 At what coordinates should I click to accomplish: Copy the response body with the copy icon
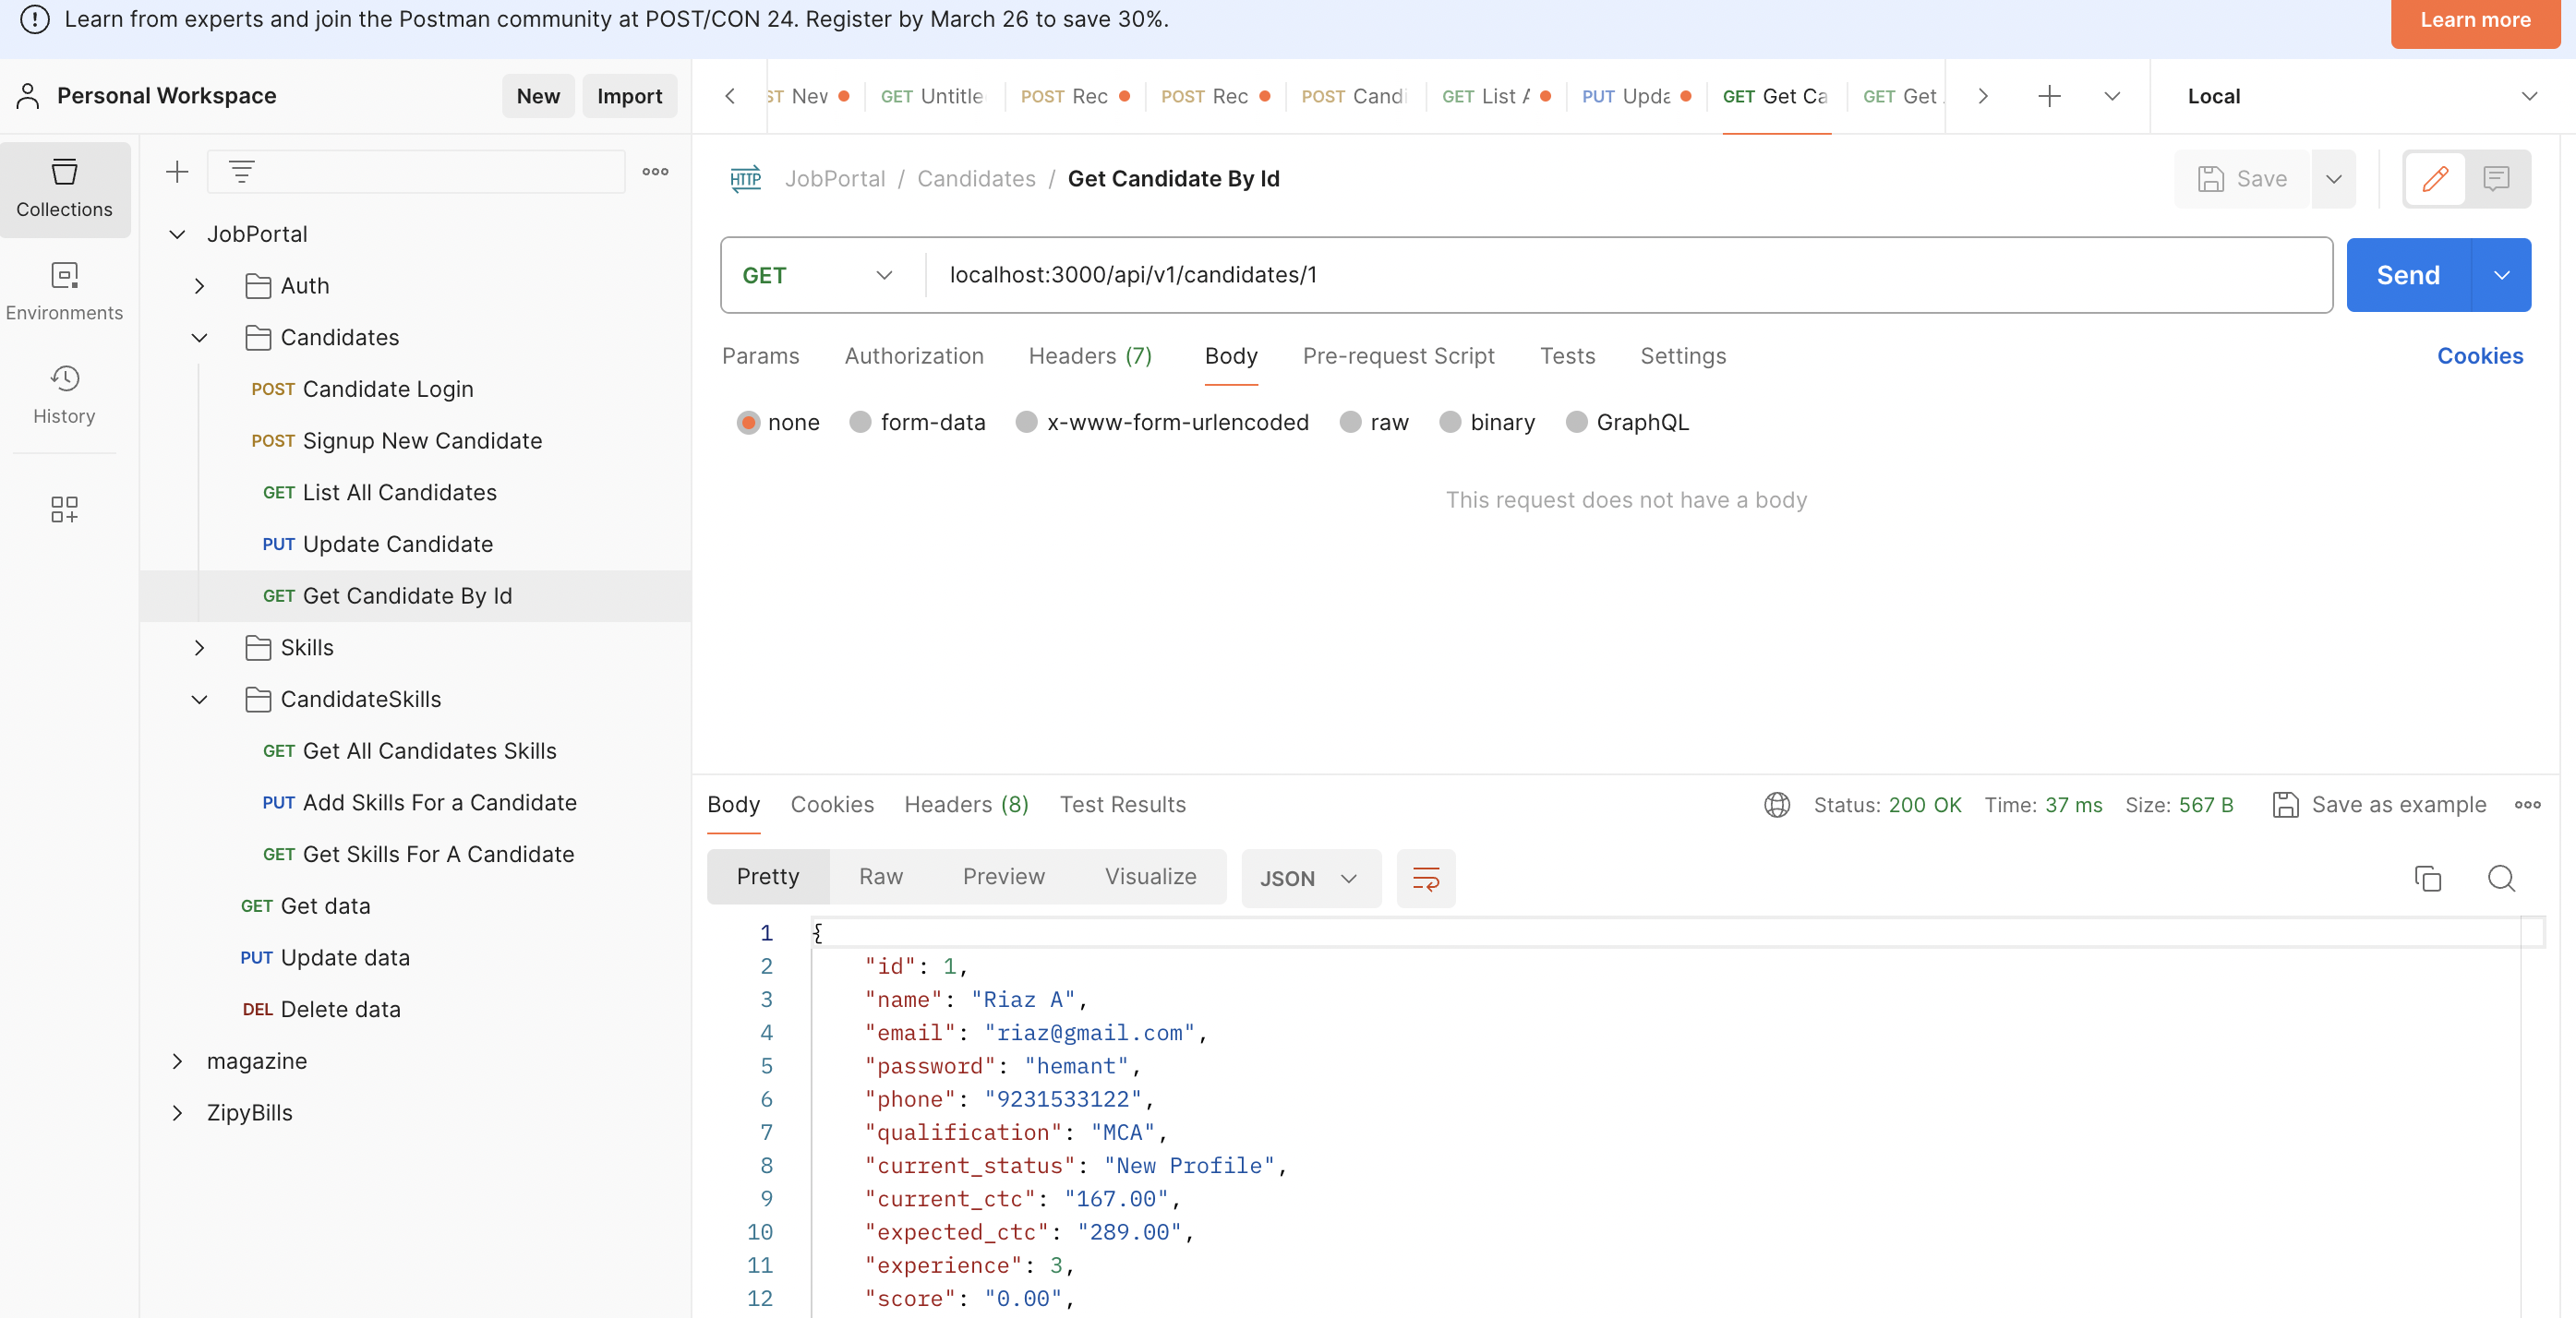(x=2427, y=878)
